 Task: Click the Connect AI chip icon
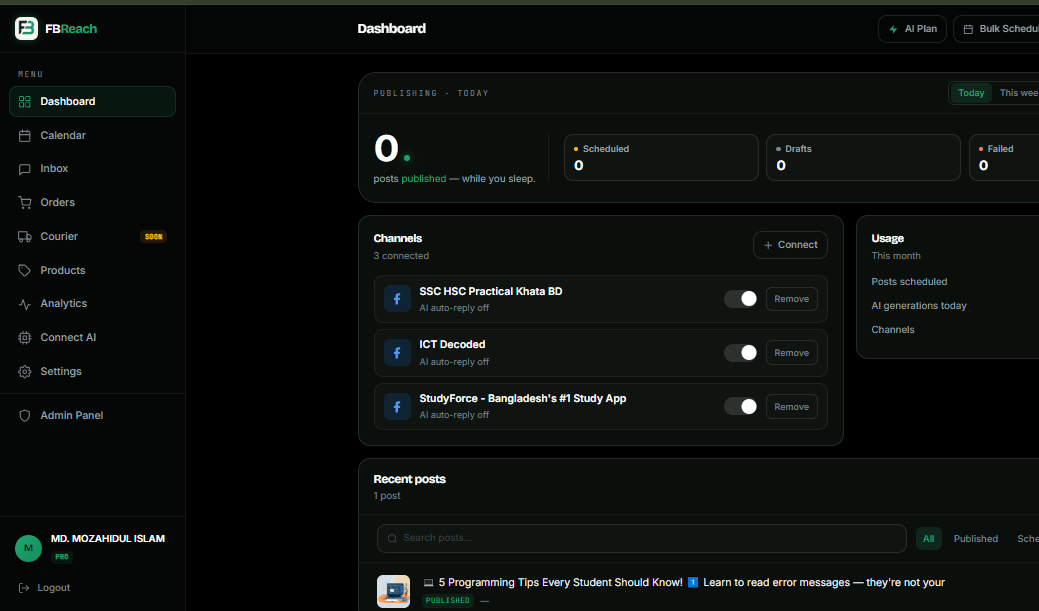25,338
